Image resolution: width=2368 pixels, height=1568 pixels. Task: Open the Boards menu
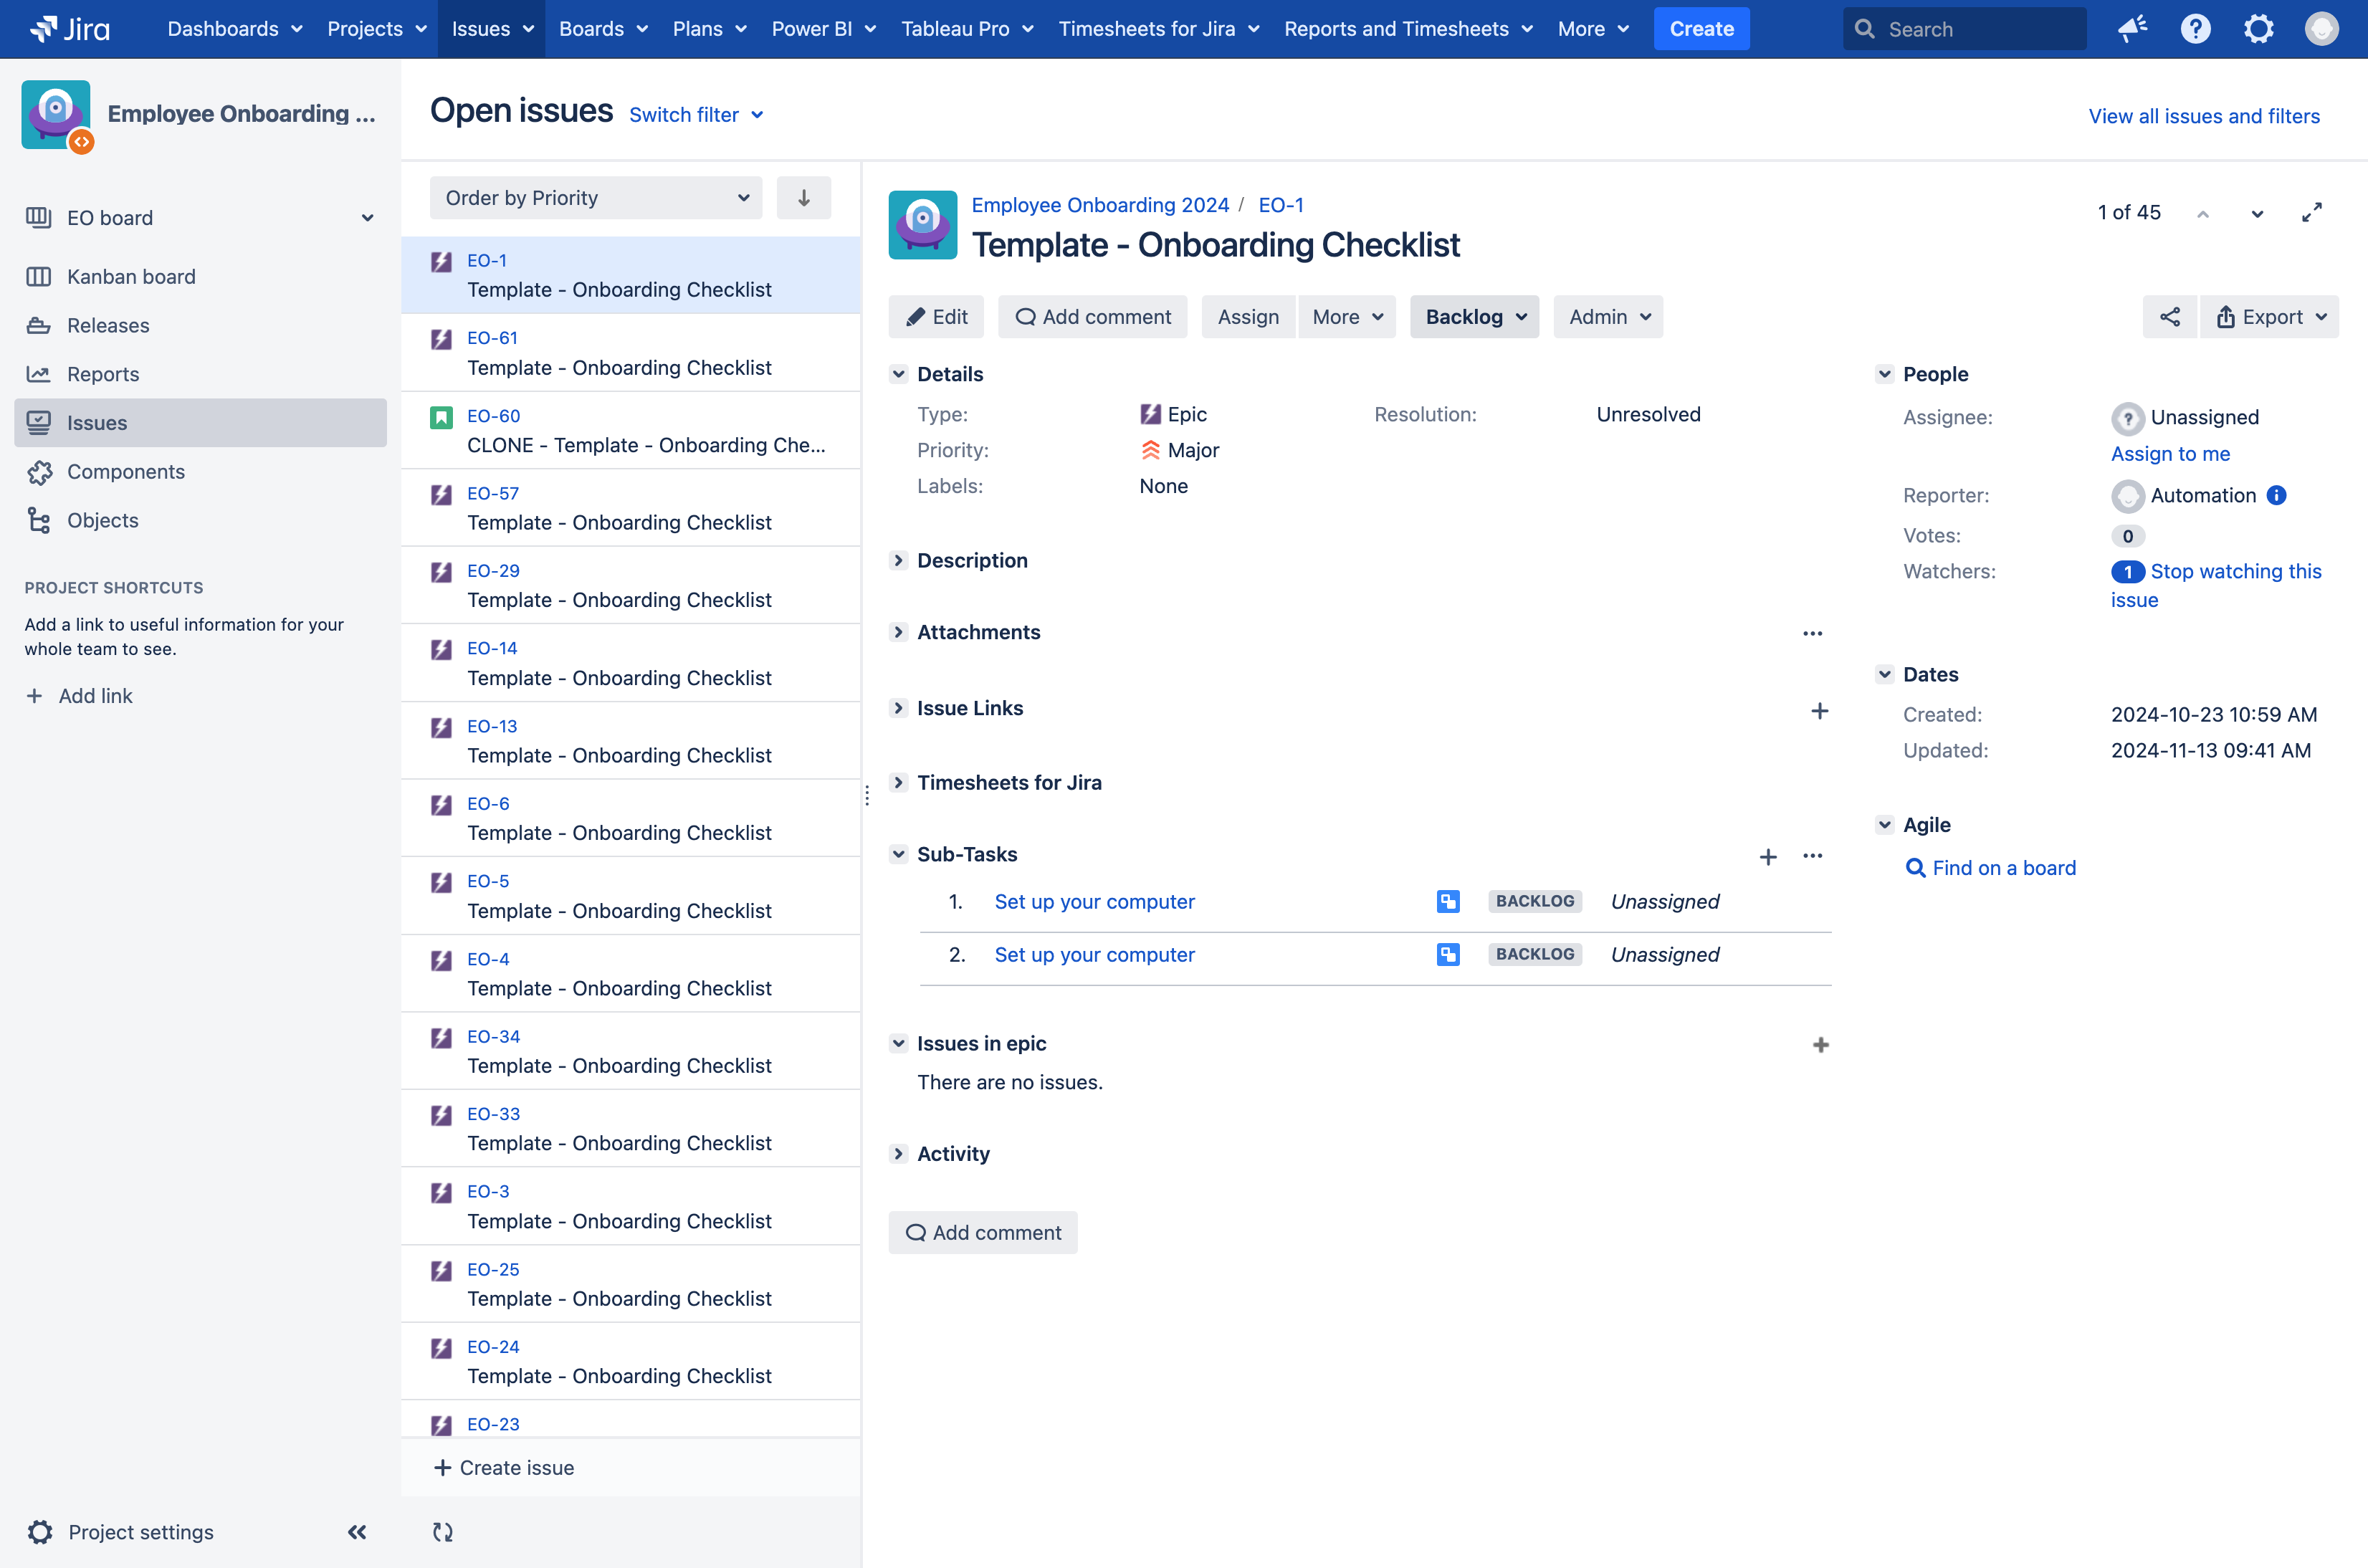click(602, 29)
